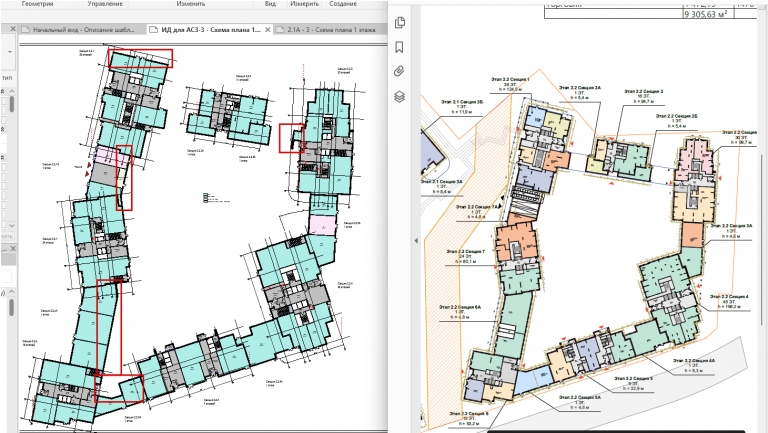Click the project browser scroll-up arrow

click(12, 291)
